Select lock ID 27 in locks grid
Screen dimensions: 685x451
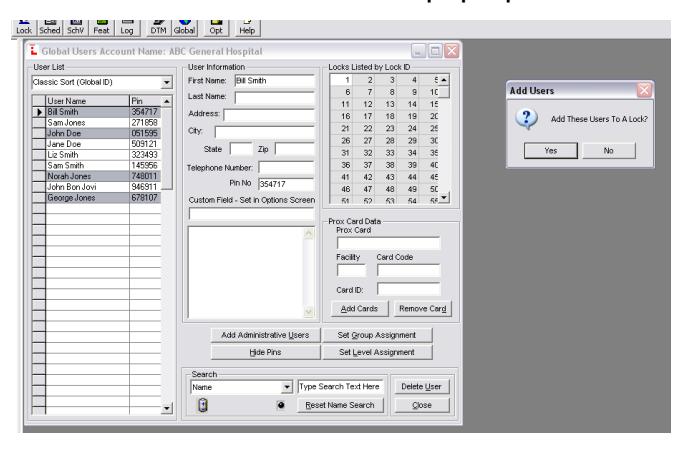363,141
